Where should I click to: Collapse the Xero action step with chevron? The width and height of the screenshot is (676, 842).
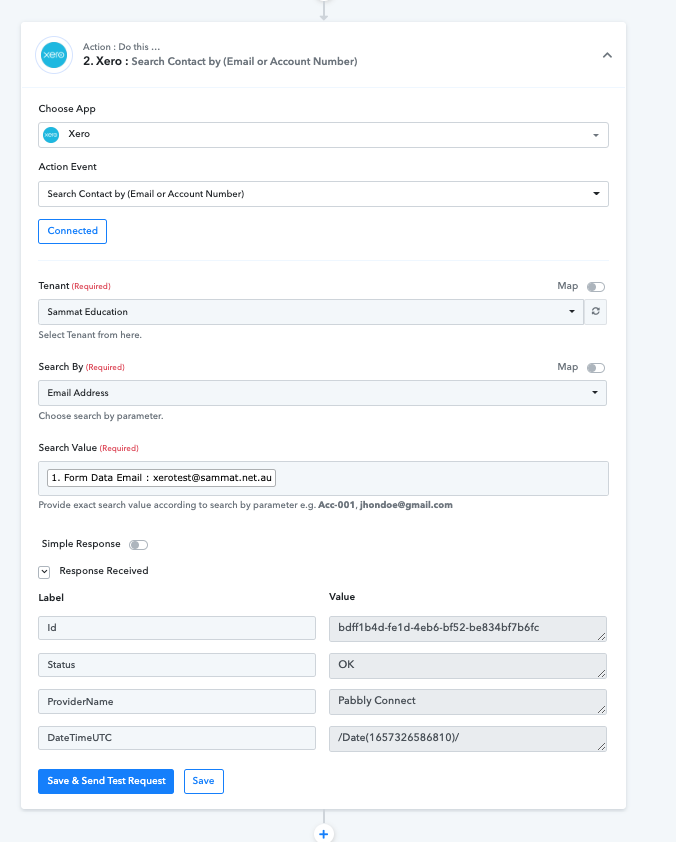pos(607,55)
